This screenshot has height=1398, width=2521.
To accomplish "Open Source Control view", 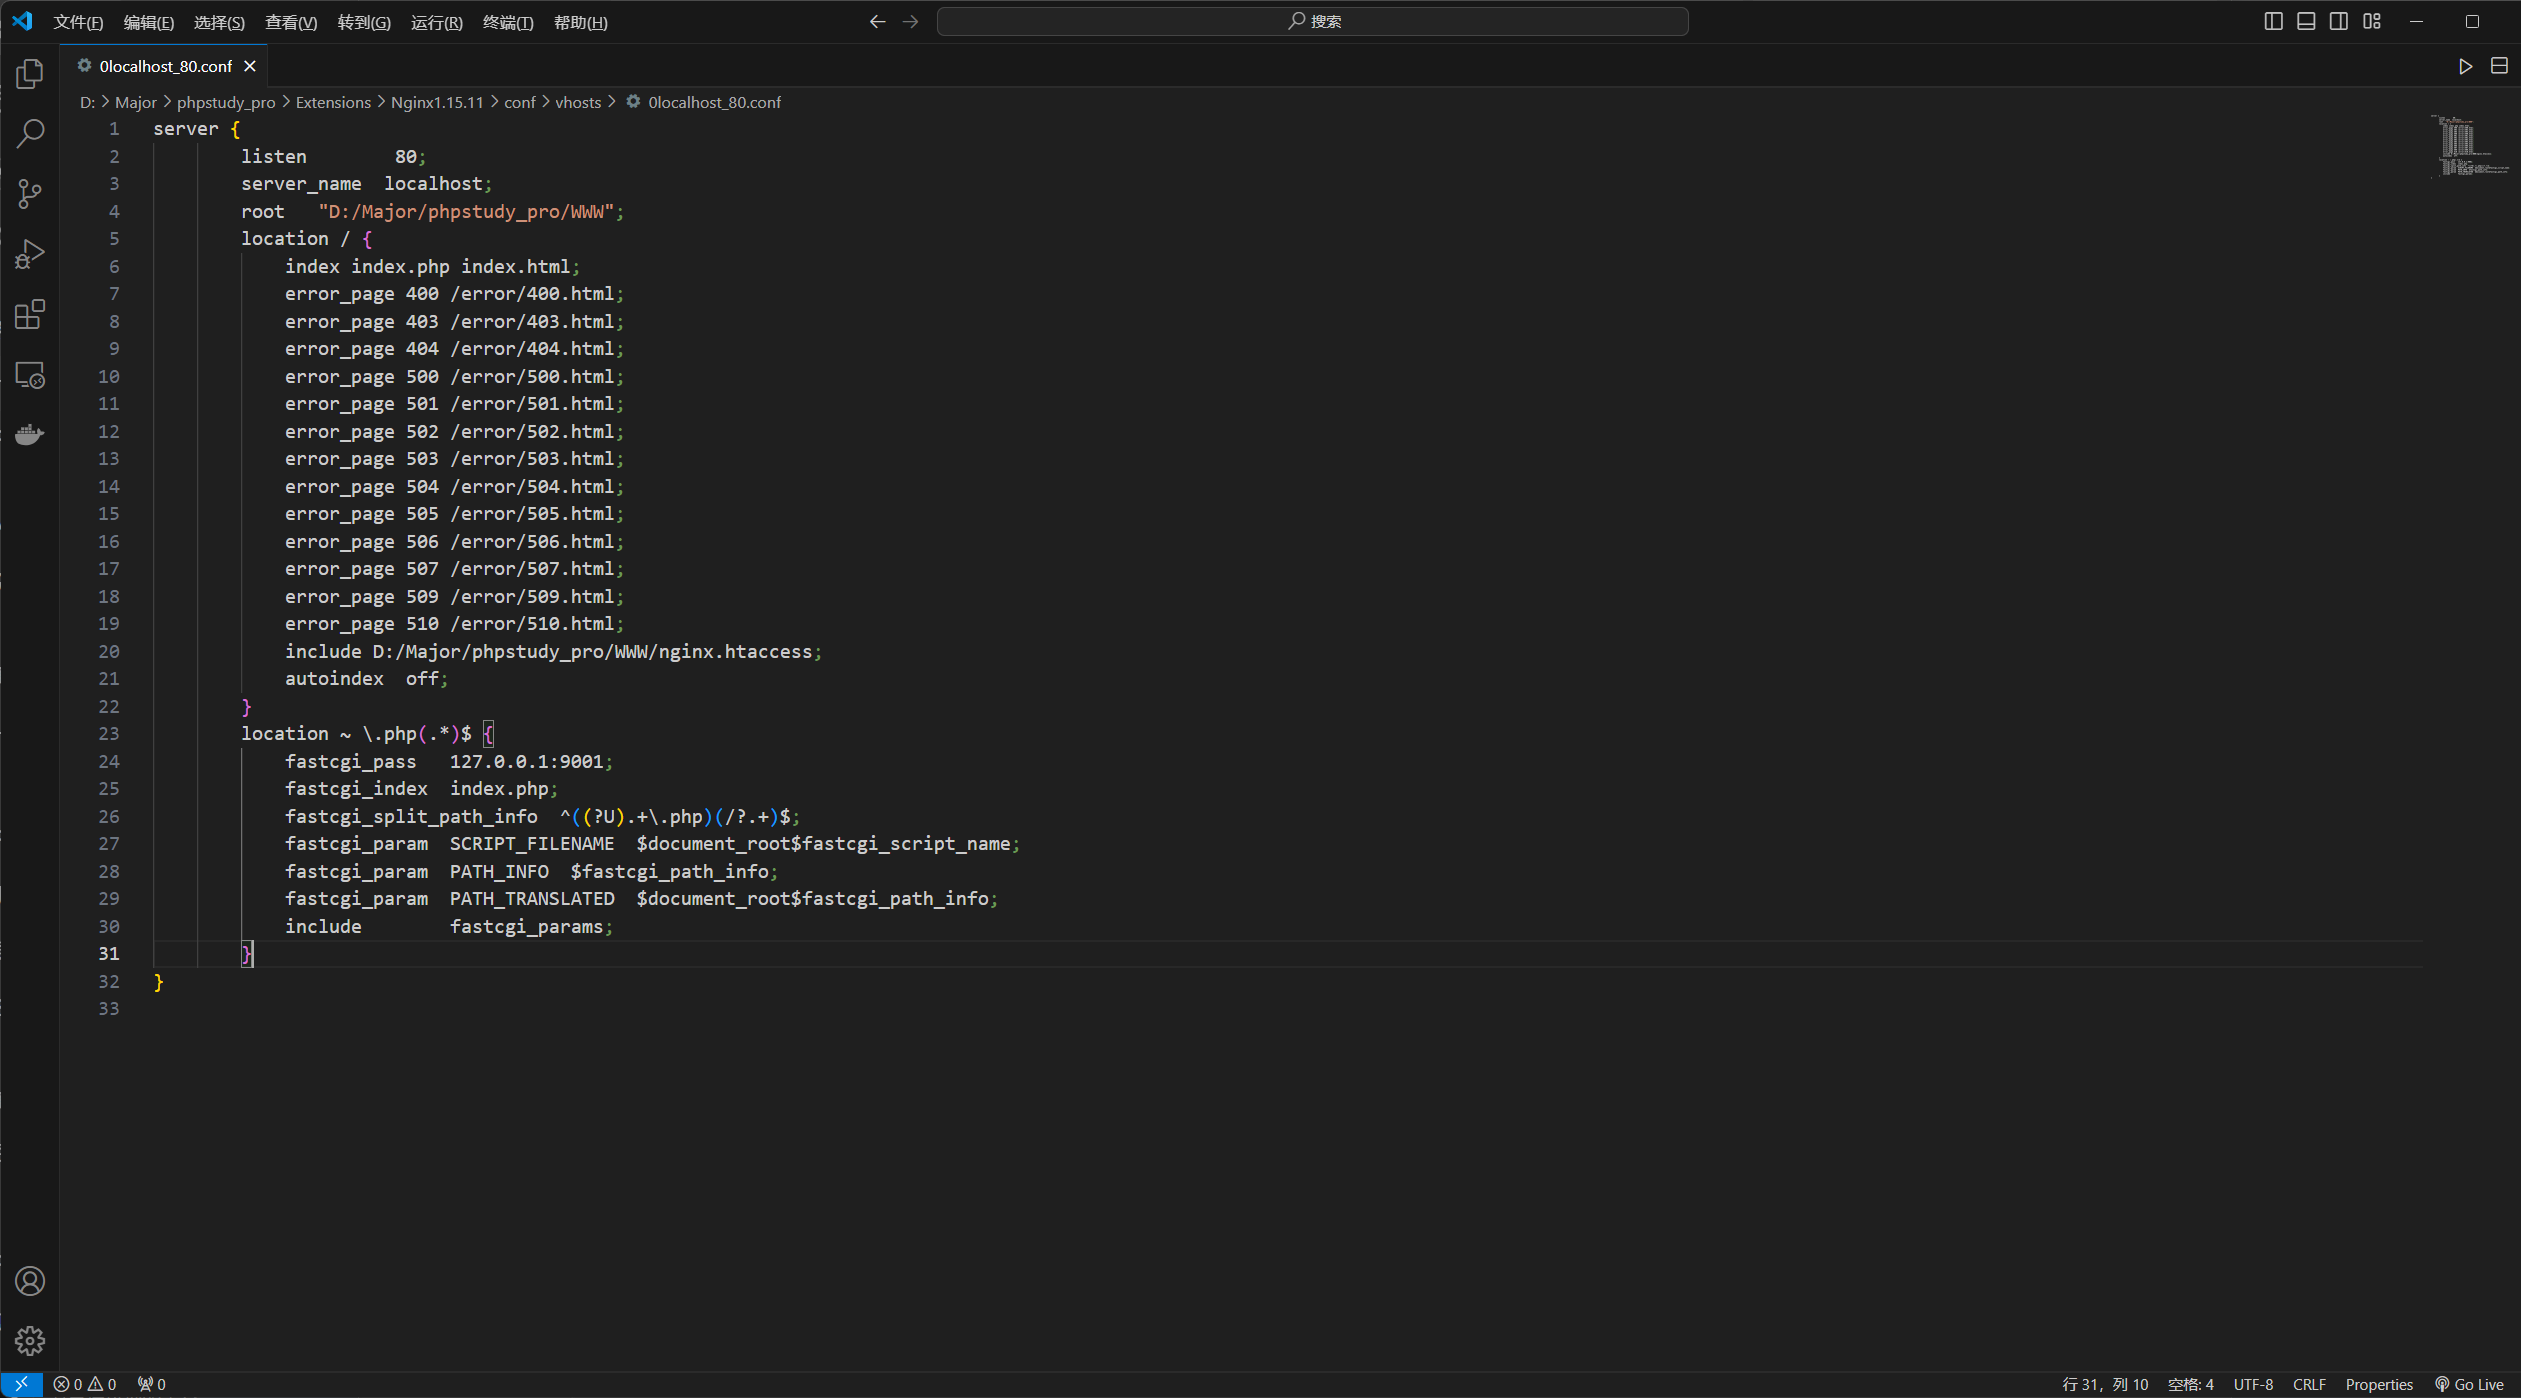I will [30, 194].
